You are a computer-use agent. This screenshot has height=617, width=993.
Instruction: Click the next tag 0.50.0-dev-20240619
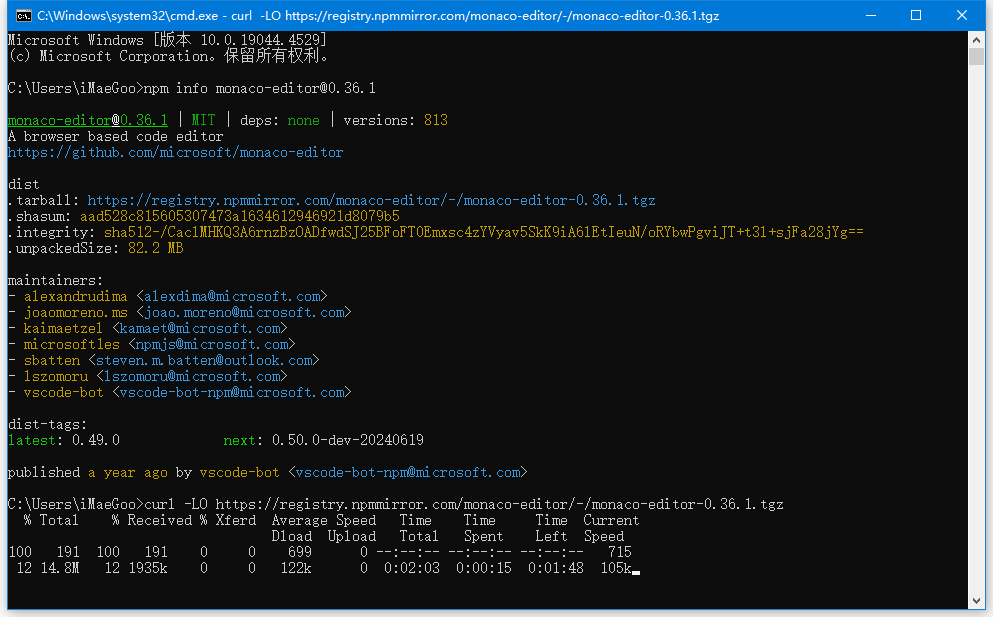[x=348, y=440]
